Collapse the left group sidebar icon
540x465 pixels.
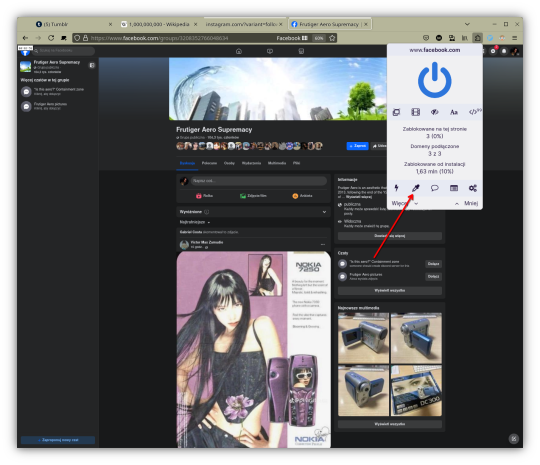[92, 65]
